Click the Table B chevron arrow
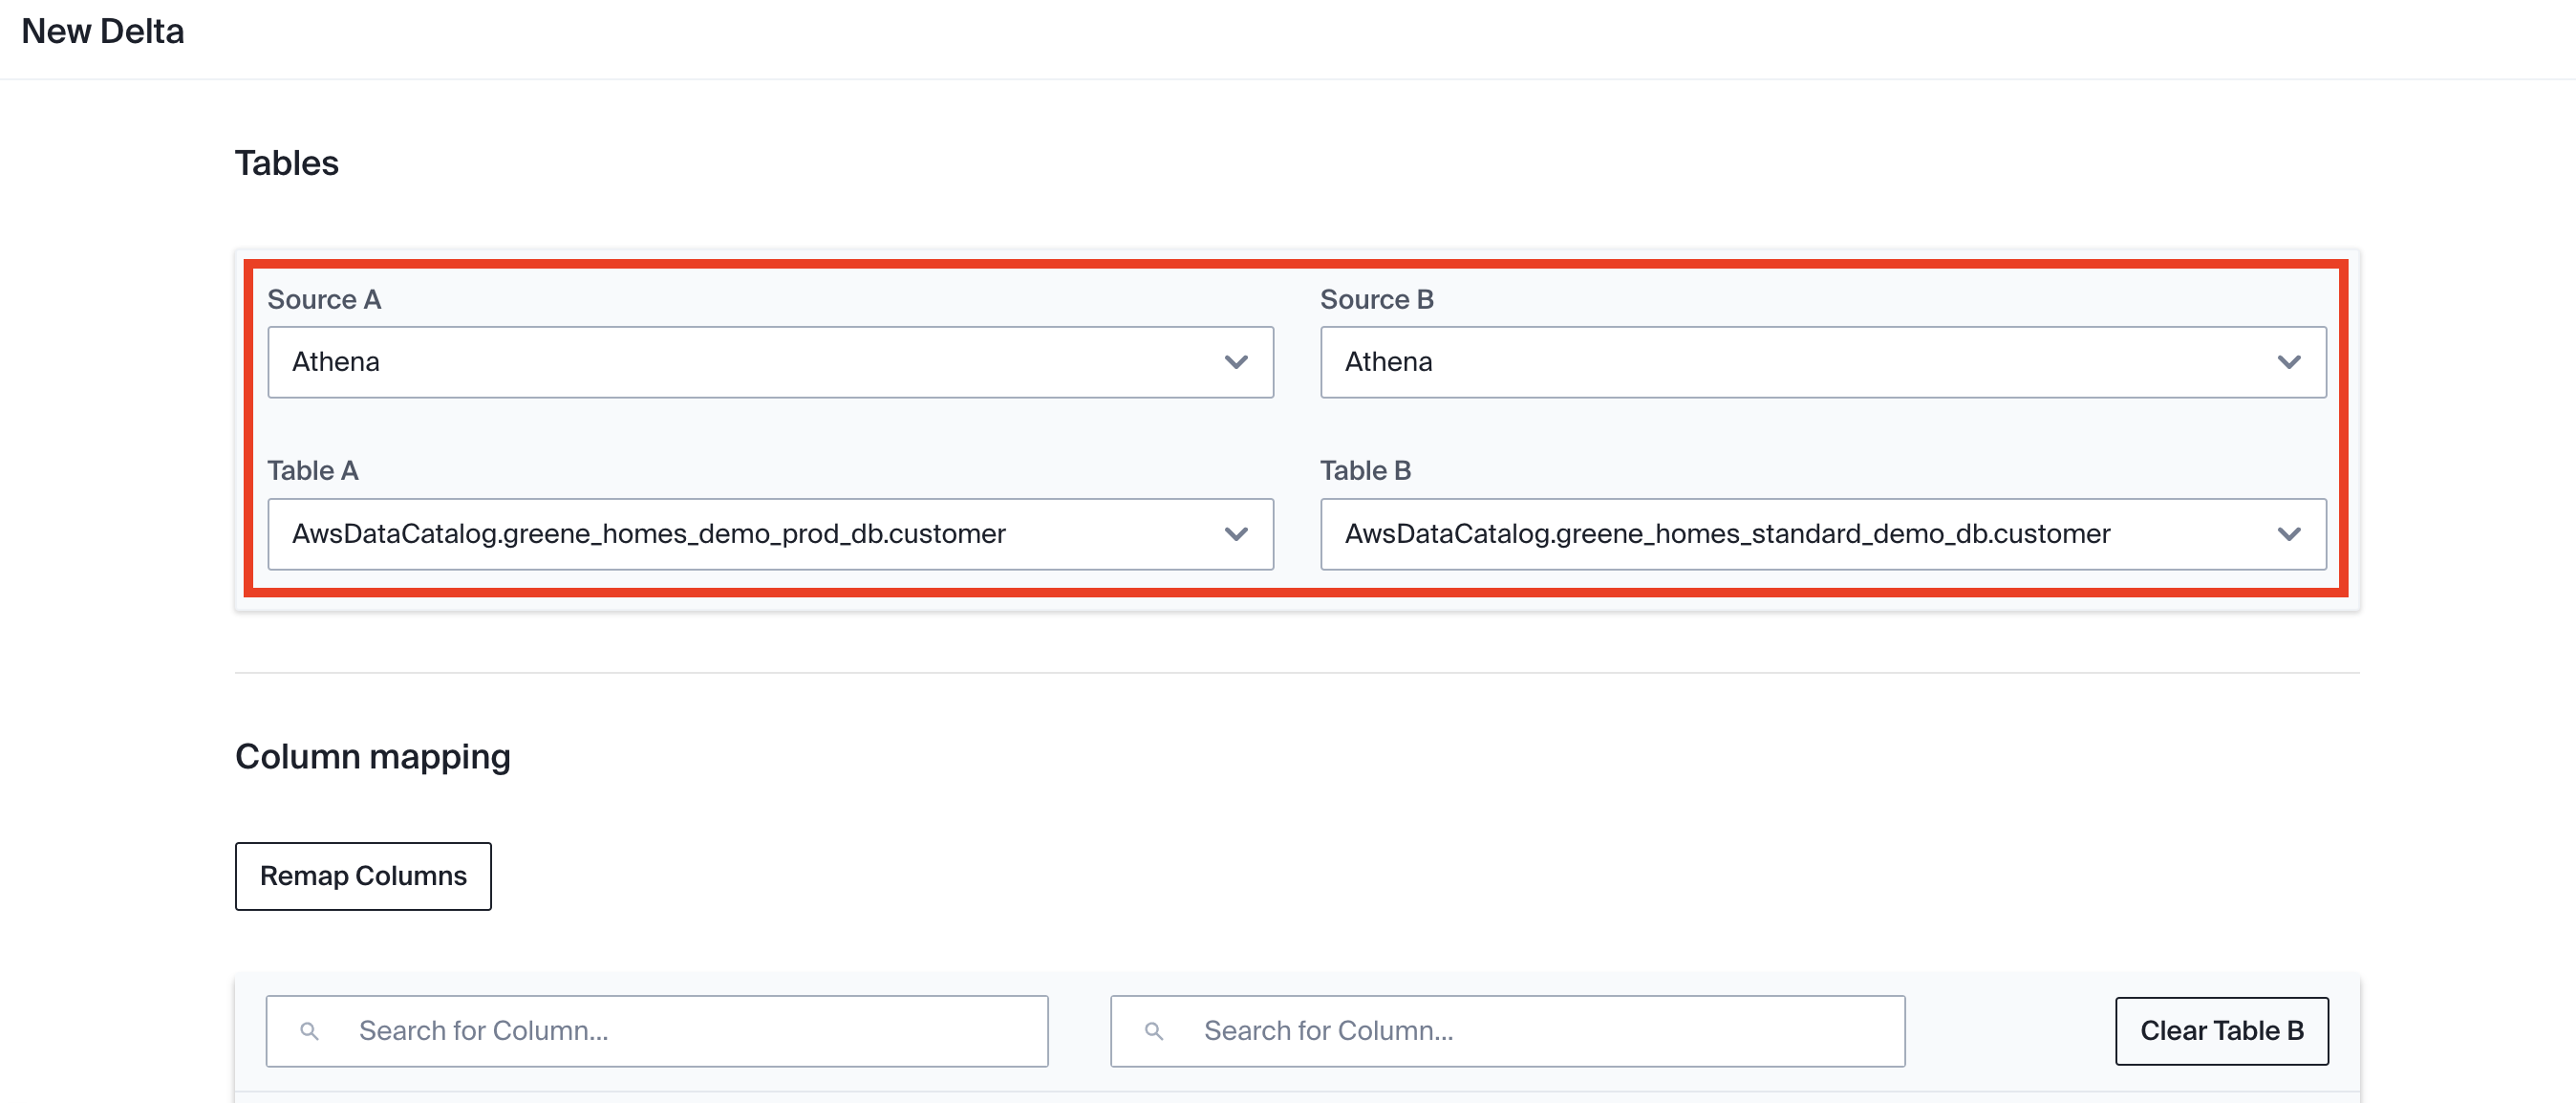This screenshot has width=2576, height=1103. tap(2288, 534)
